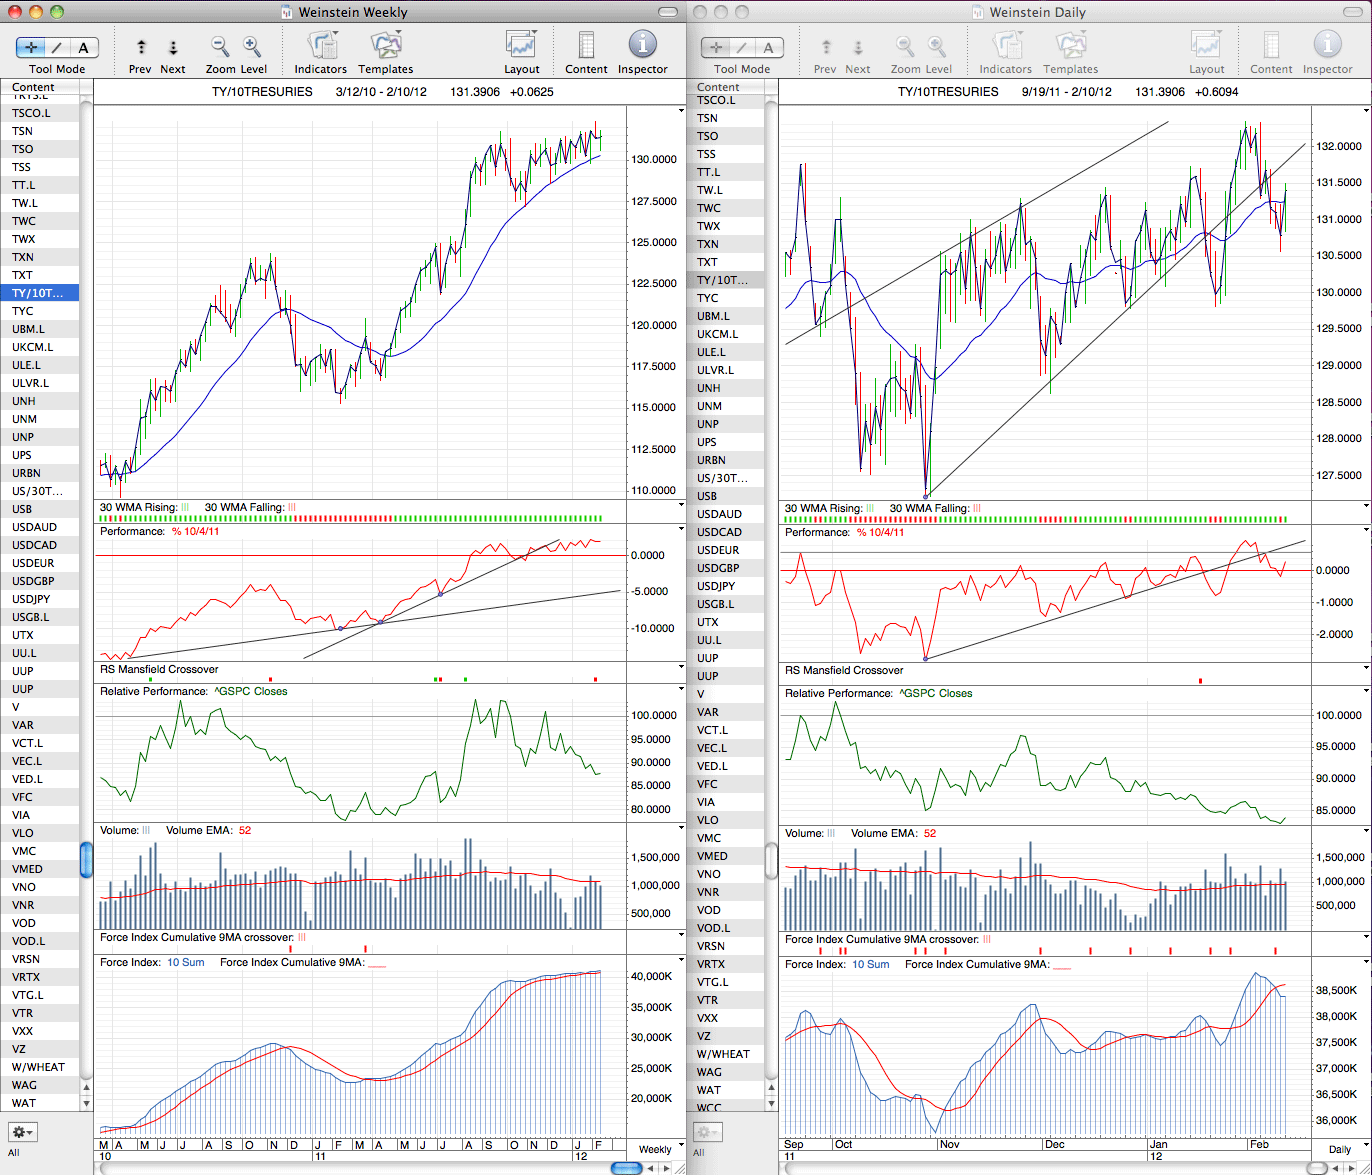Select USDJPY in Weekly content list
1372x1175 pixels.
[40, 599]
